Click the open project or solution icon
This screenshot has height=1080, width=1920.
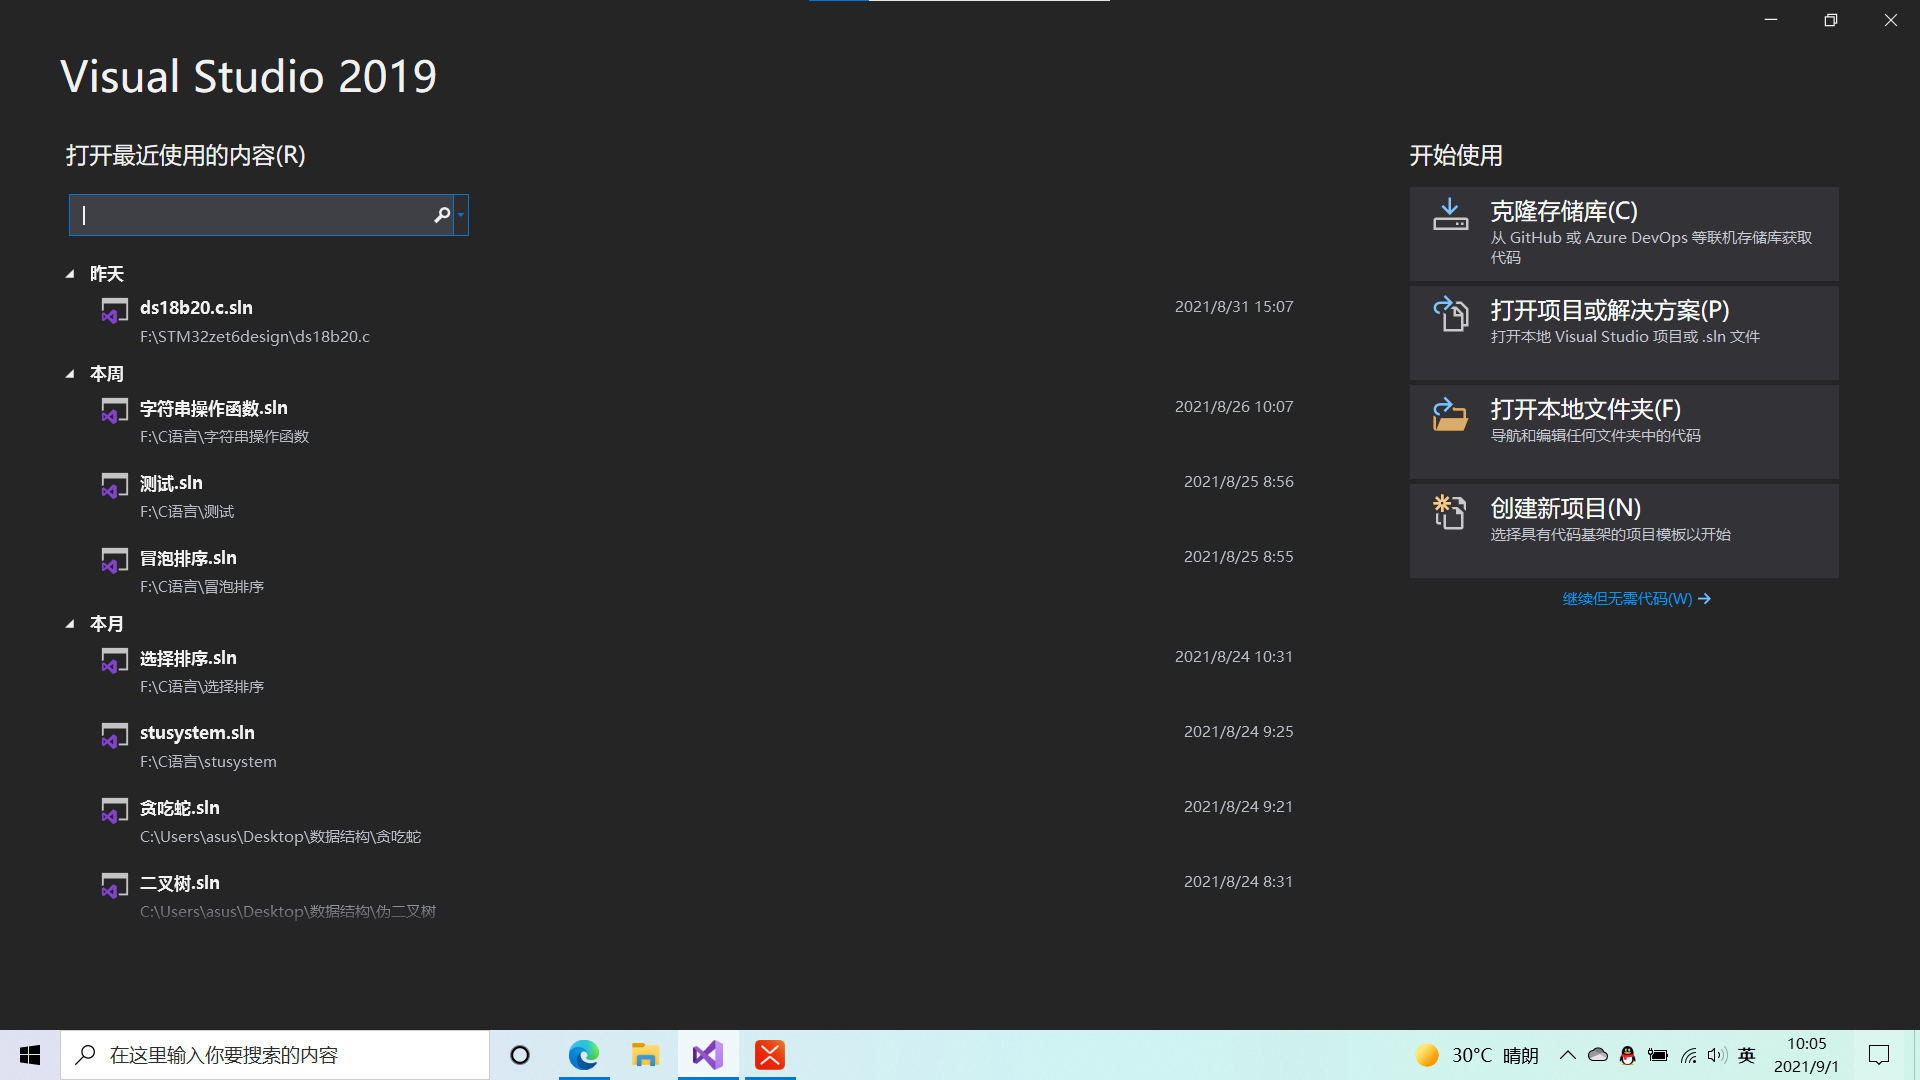(x=1450, y=314)
